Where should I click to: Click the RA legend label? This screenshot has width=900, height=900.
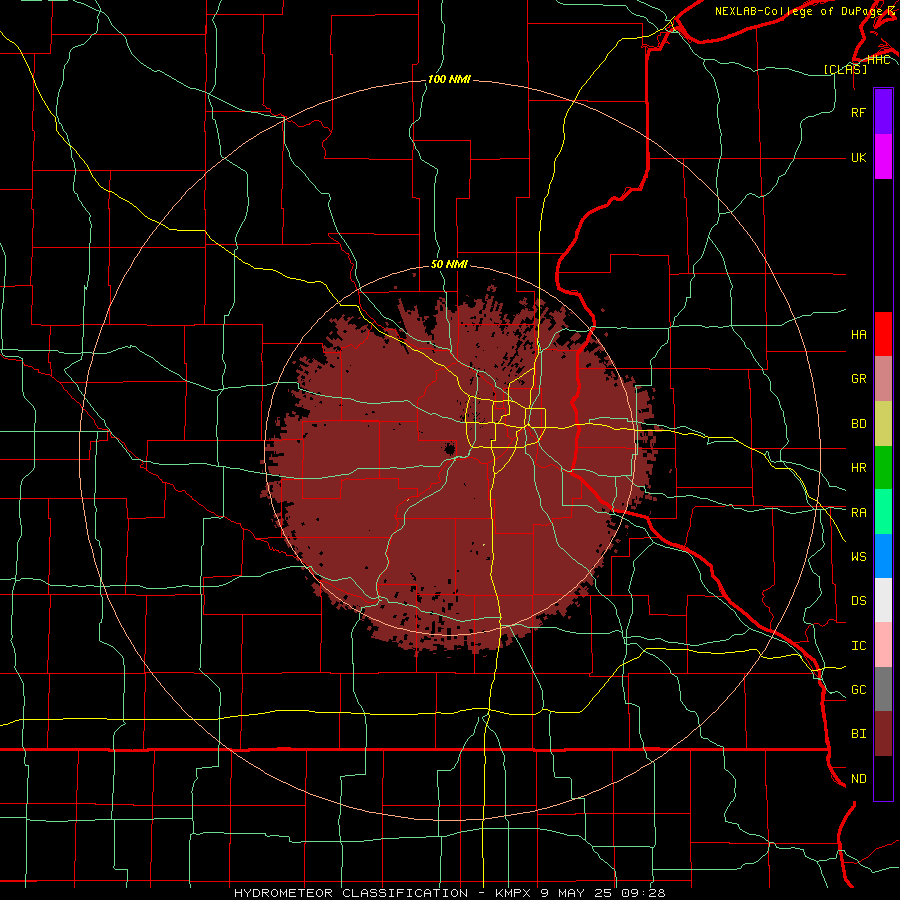coord(858,512)
